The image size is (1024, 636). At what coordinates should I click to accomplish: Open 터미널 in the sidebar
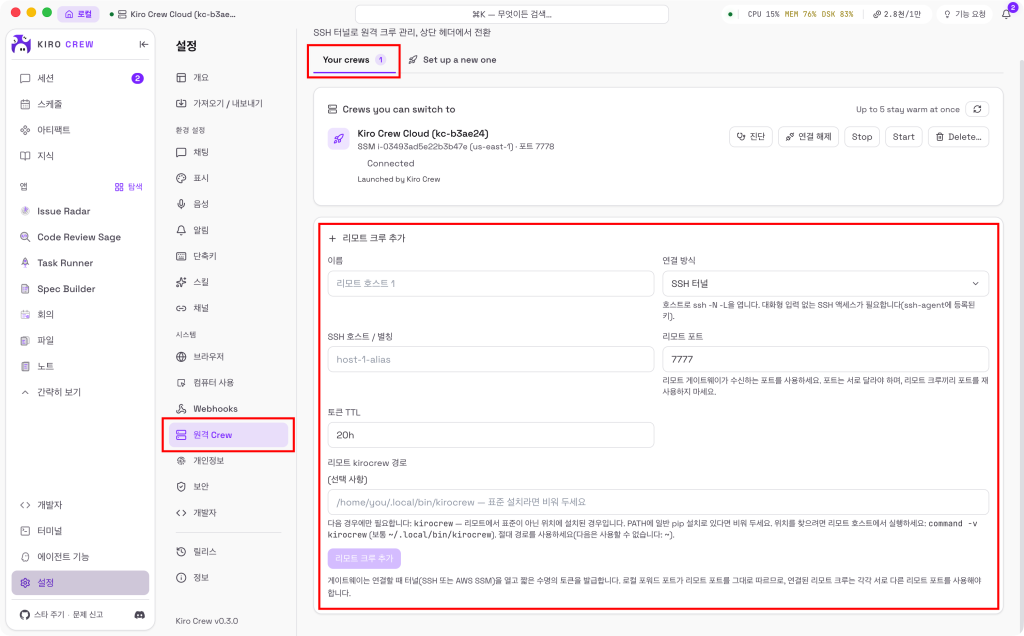80,531
